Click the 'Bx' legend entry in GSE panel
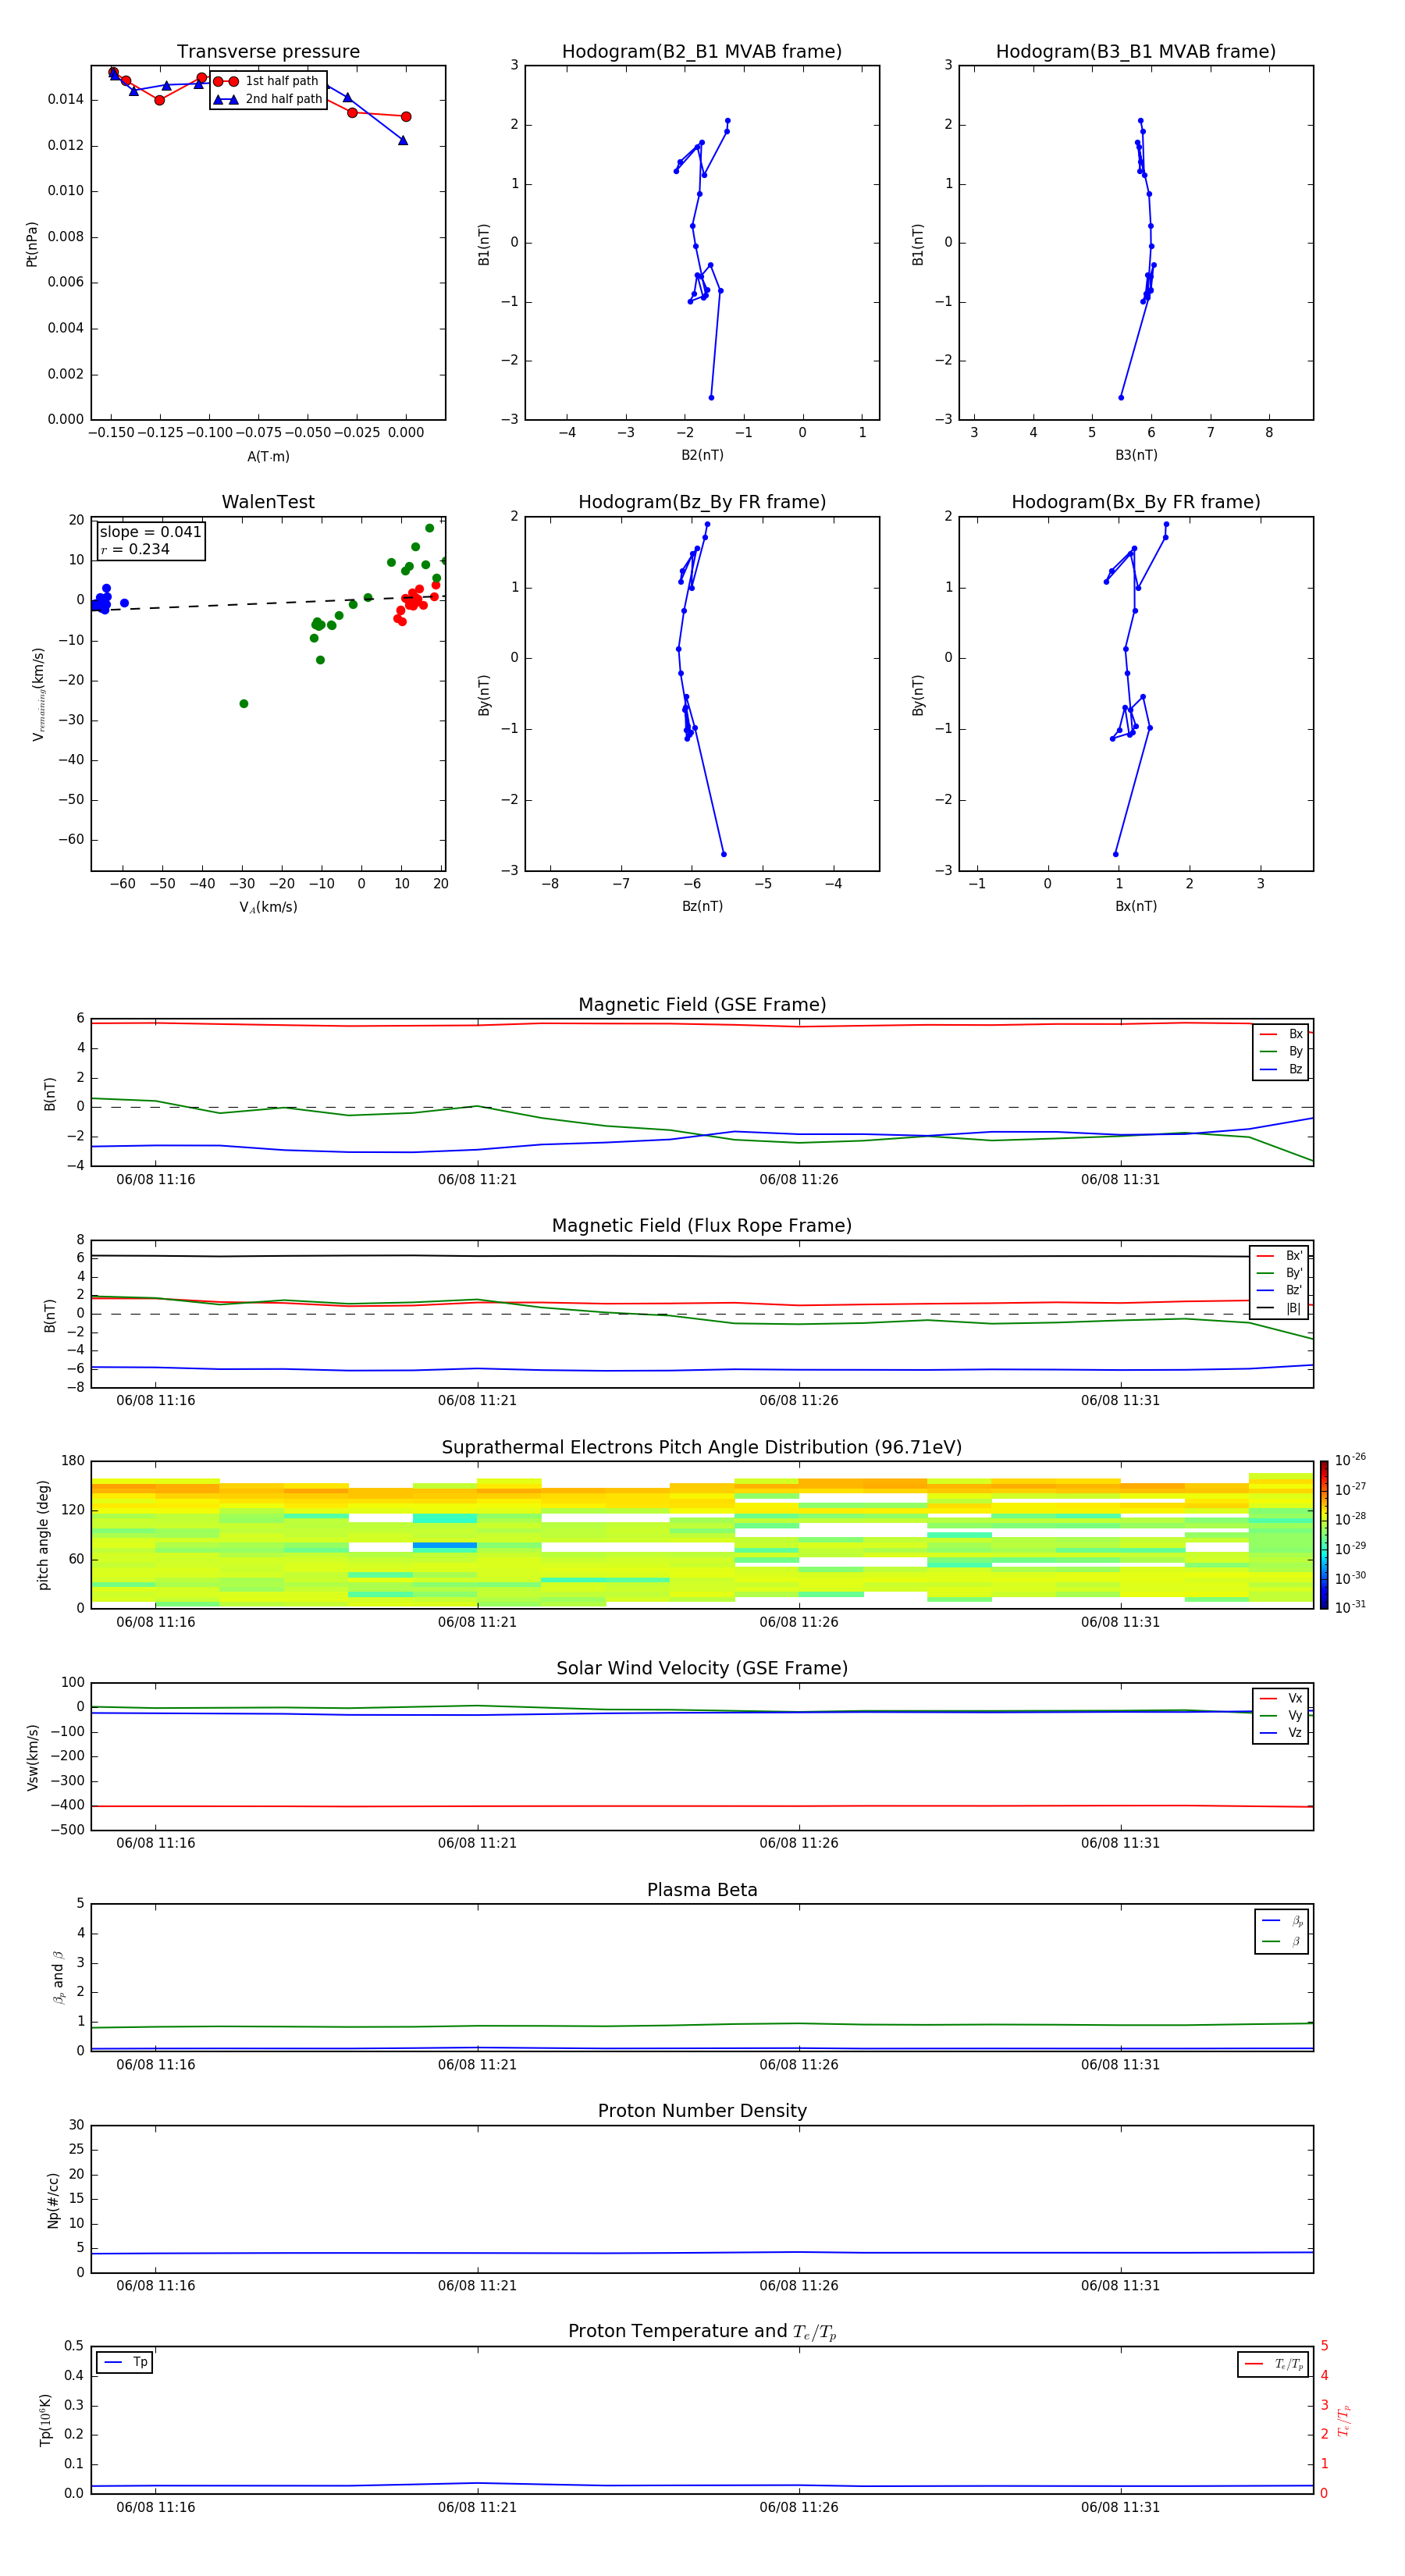The image size is (1405, 2576). 1281,1034
